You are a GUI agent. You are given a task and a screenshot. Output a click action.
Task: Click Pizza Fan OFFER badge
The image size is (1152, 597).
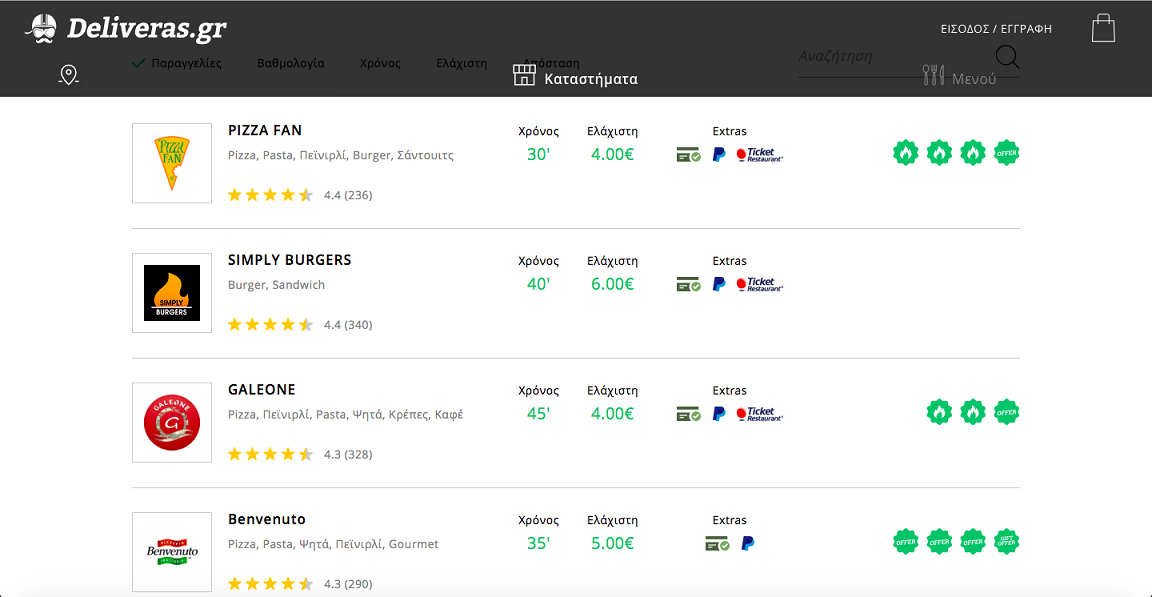[x=1007, y=153]
